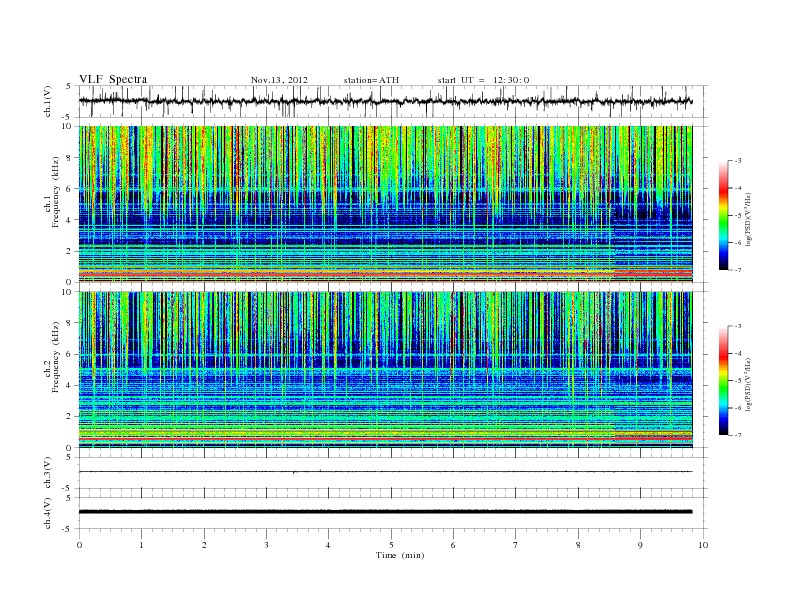Click the 'Time (min)' axis label

coord(400,555)
